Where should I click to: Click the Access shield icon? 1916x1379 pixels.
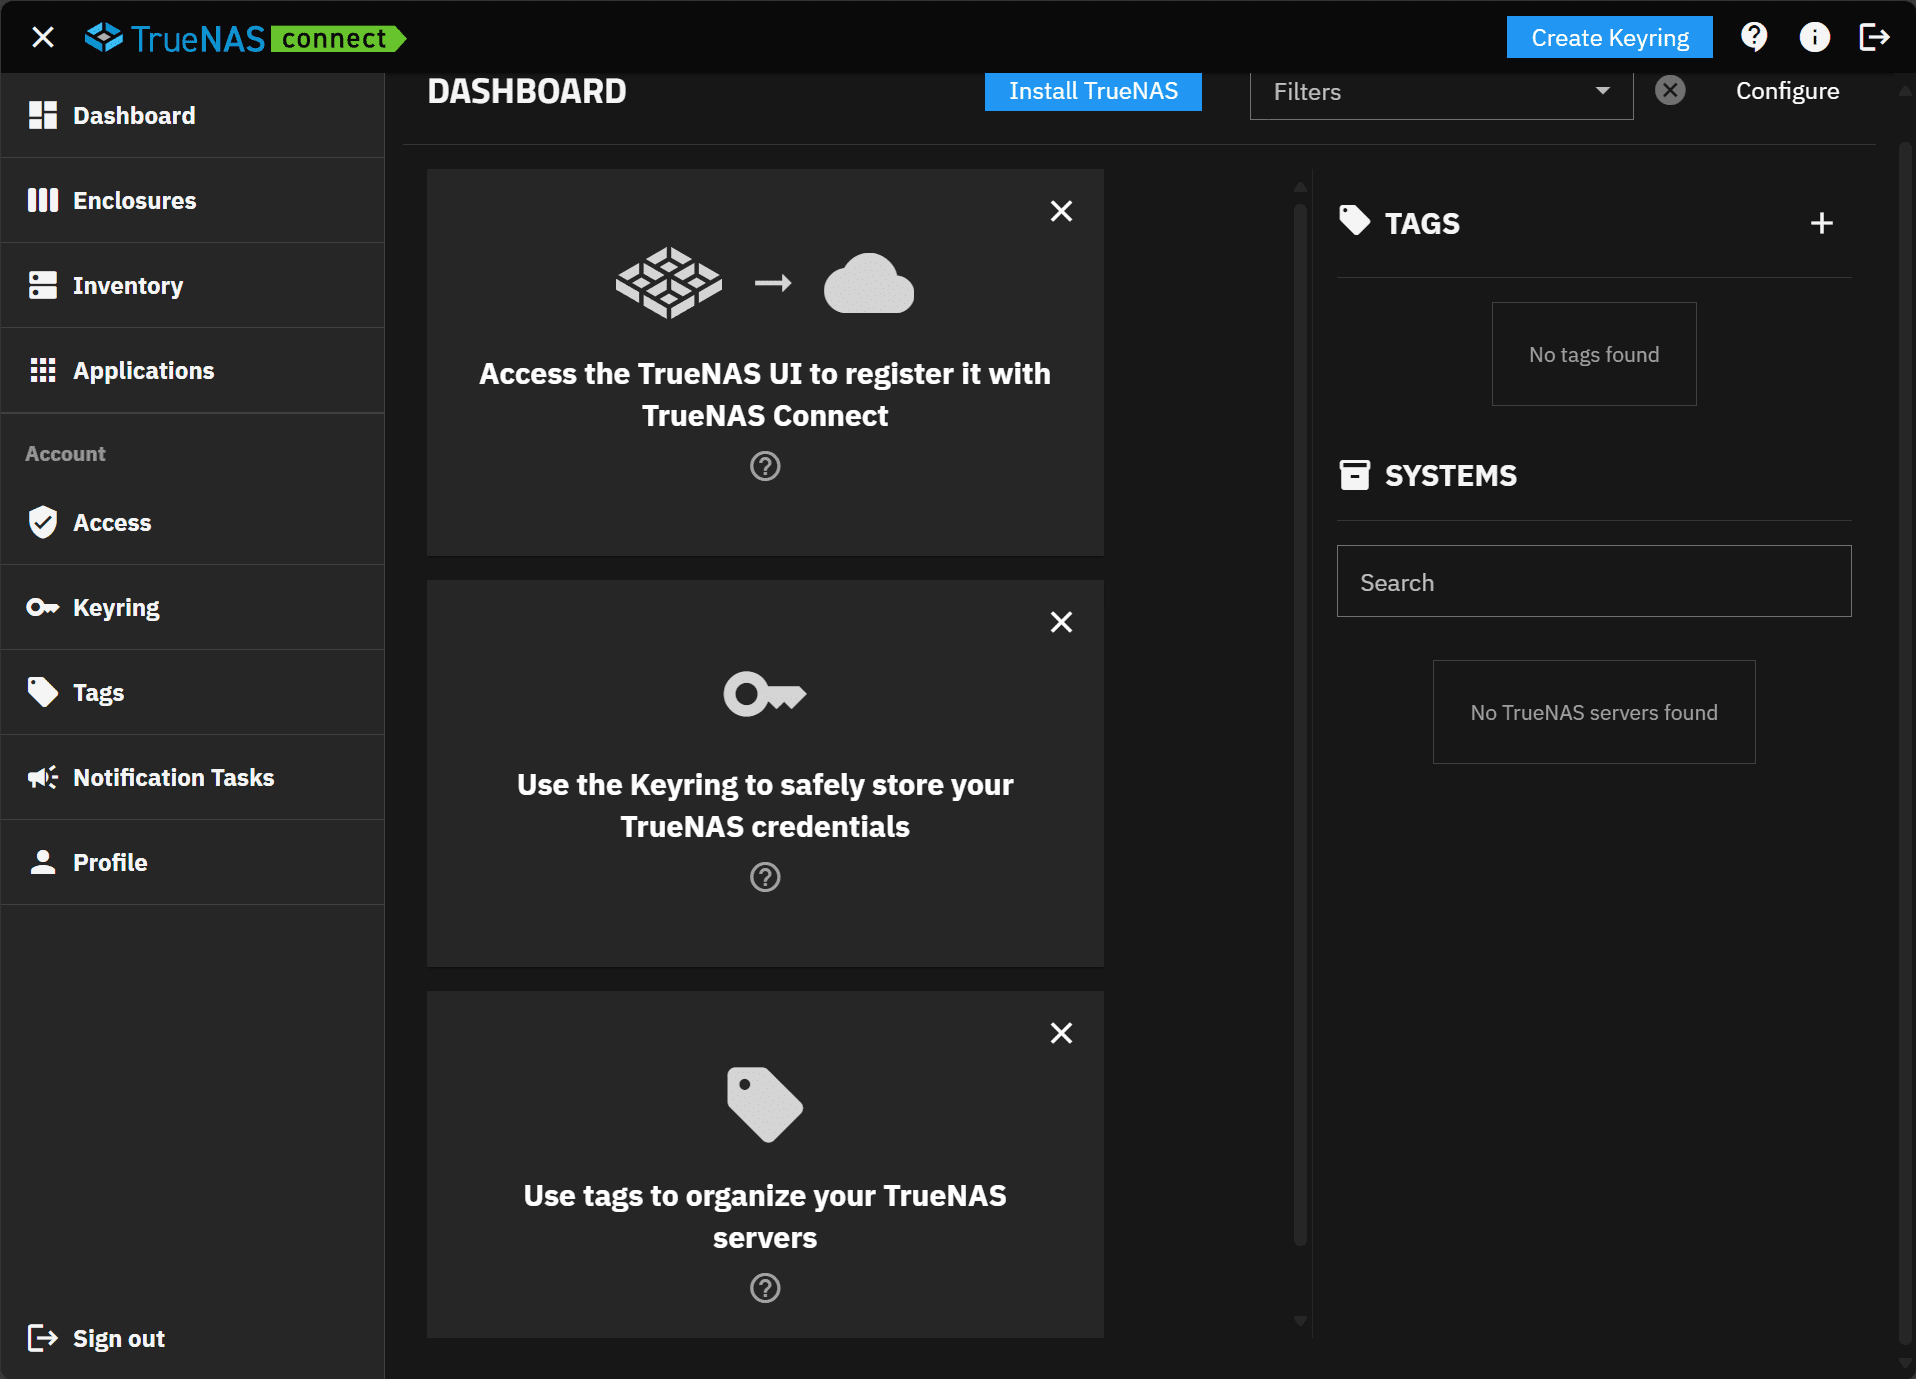pyautogui.click(x=43, y=522)
